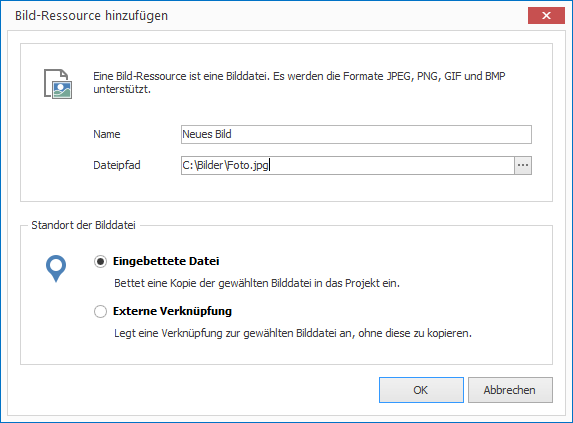Confirm the dialog with OK

click(x=421, y=390)
